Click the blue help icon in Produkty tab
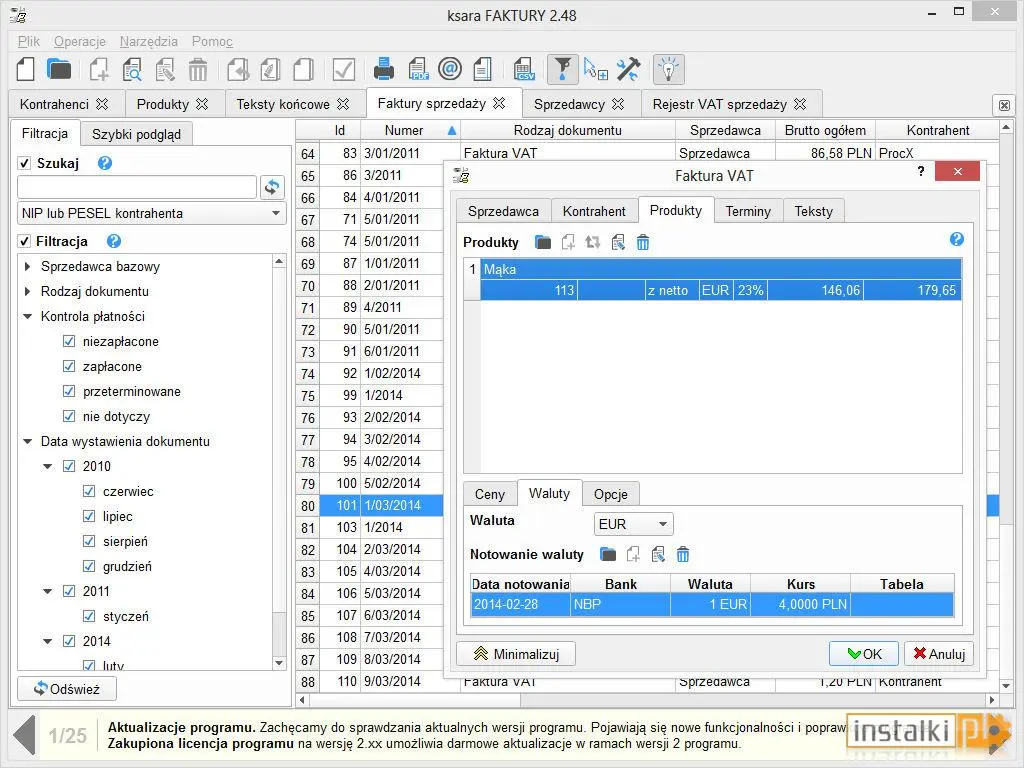This screenshot has height=768, width=1024. tap(957, 239)
